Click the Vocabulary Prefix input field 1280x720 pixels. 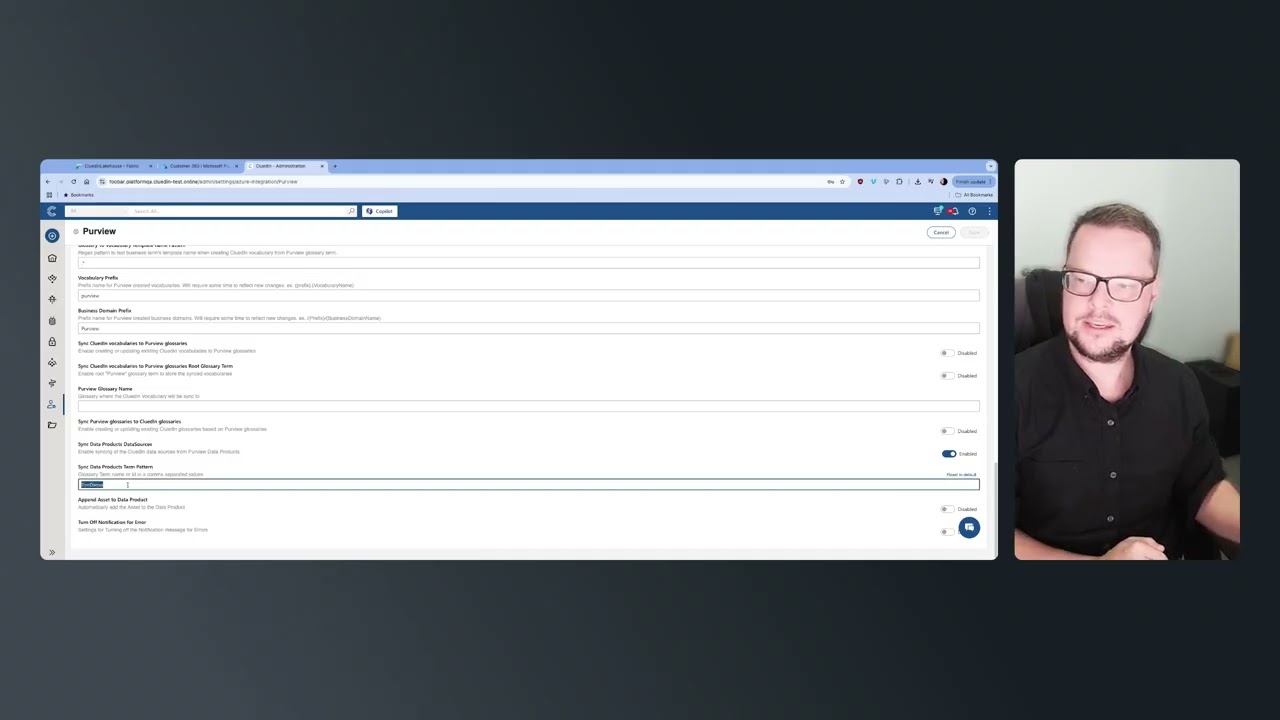tap(528, 296)
